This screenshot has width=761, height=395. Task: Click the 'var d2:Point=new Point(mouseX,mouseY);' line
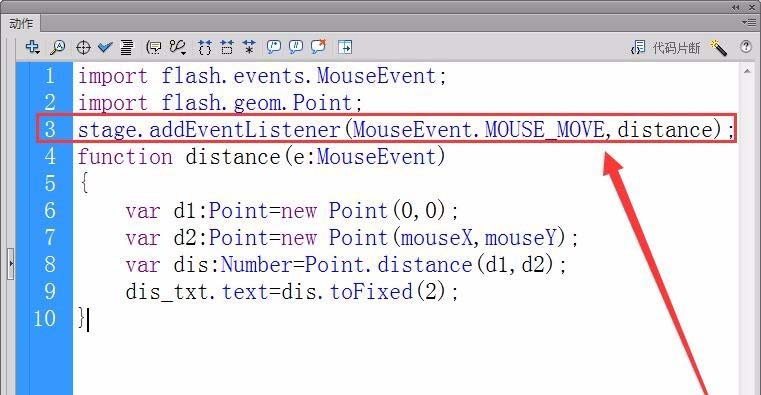click(x=352, y=238)
